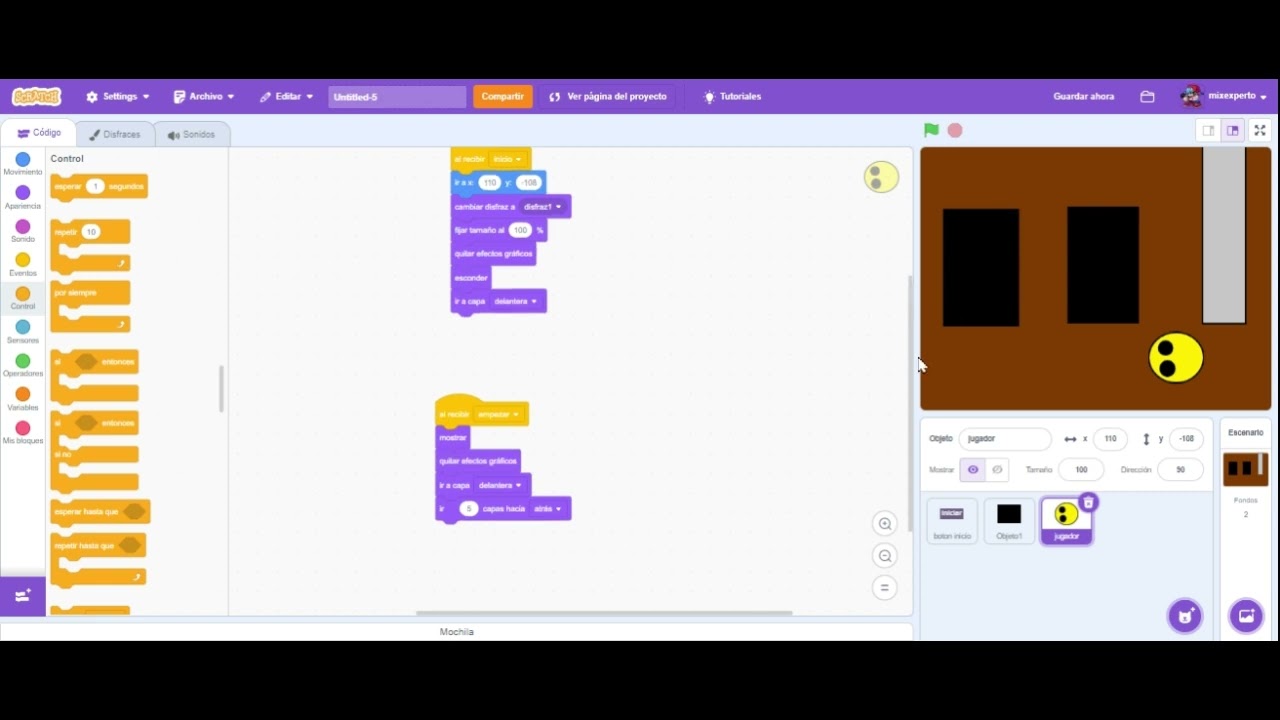Switch to small stage layout

1208,130
